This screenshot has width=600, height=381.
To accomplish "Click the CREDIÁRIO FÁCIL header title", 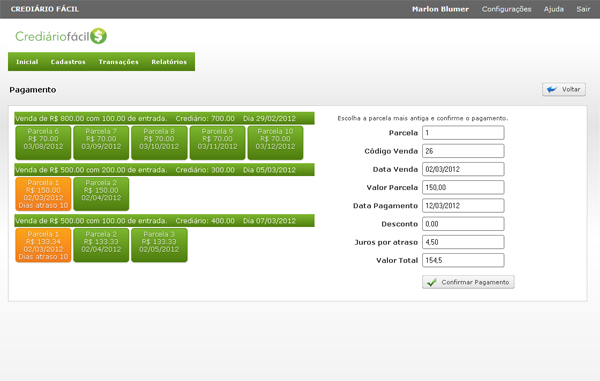I will point(45,9).
